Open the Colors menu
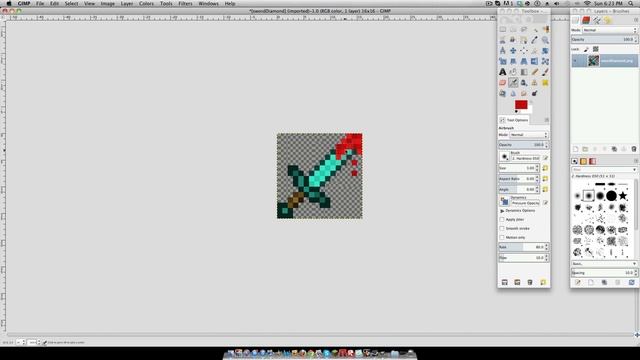640x360 pixels. (146, 3)
